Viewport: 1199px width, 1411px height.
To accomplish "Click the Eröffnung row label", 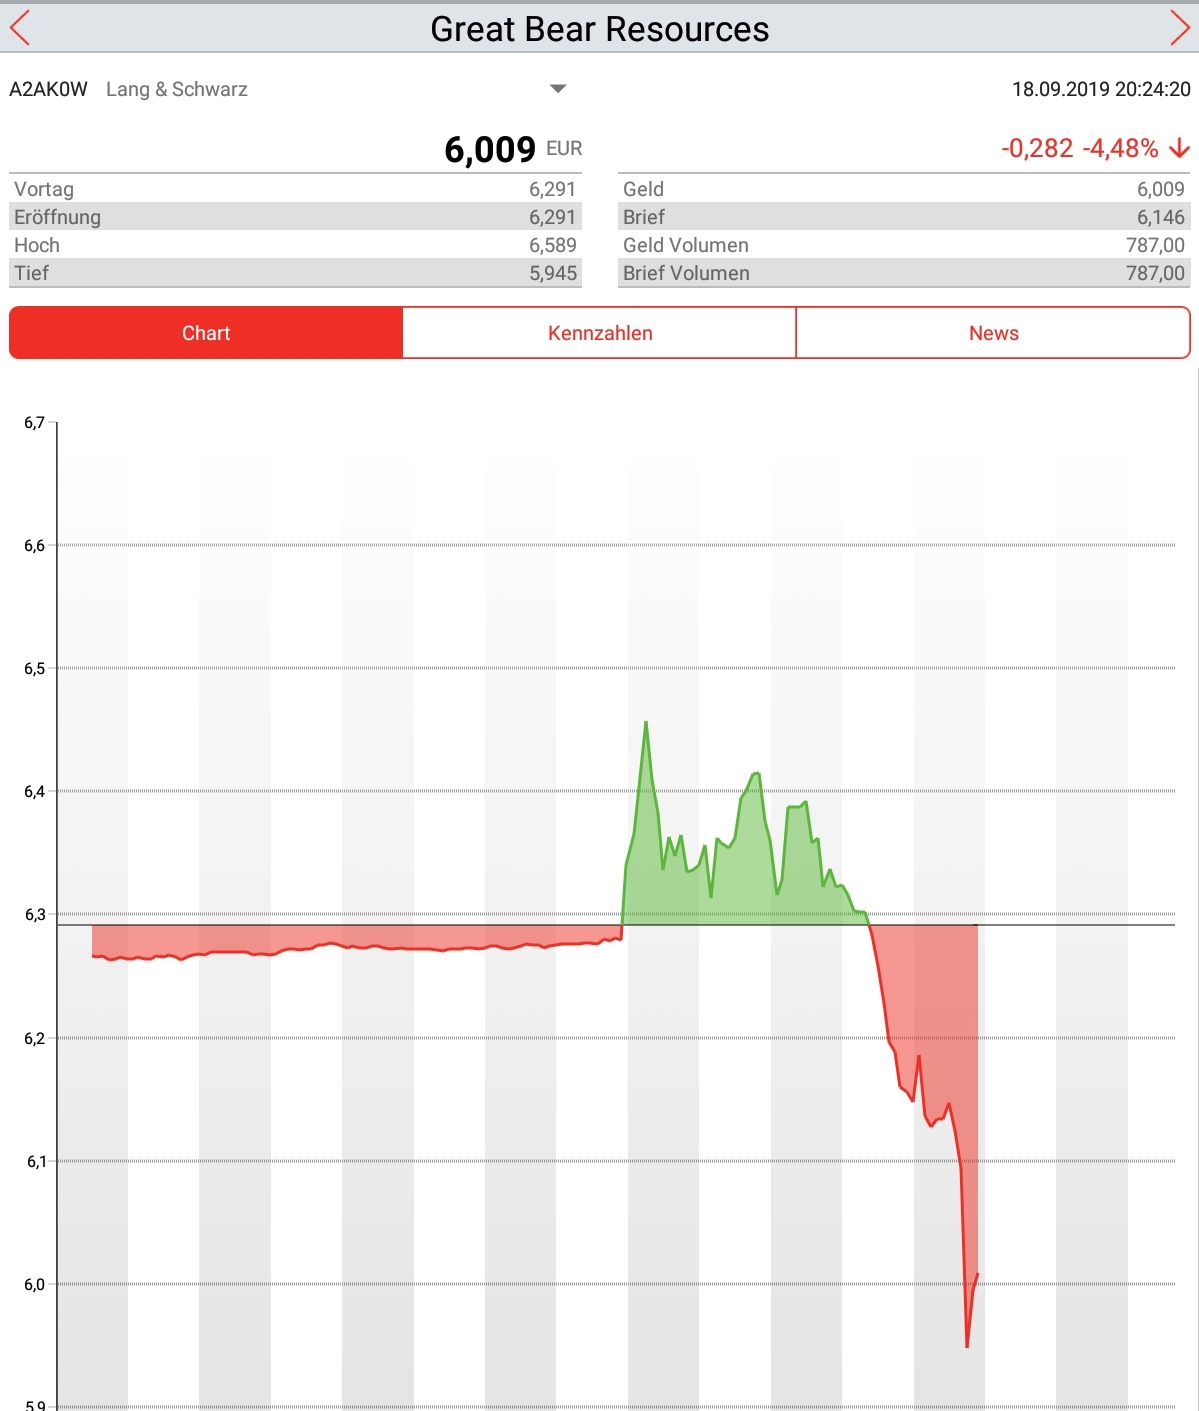I will pyautogui.click(x=57, y=217).
